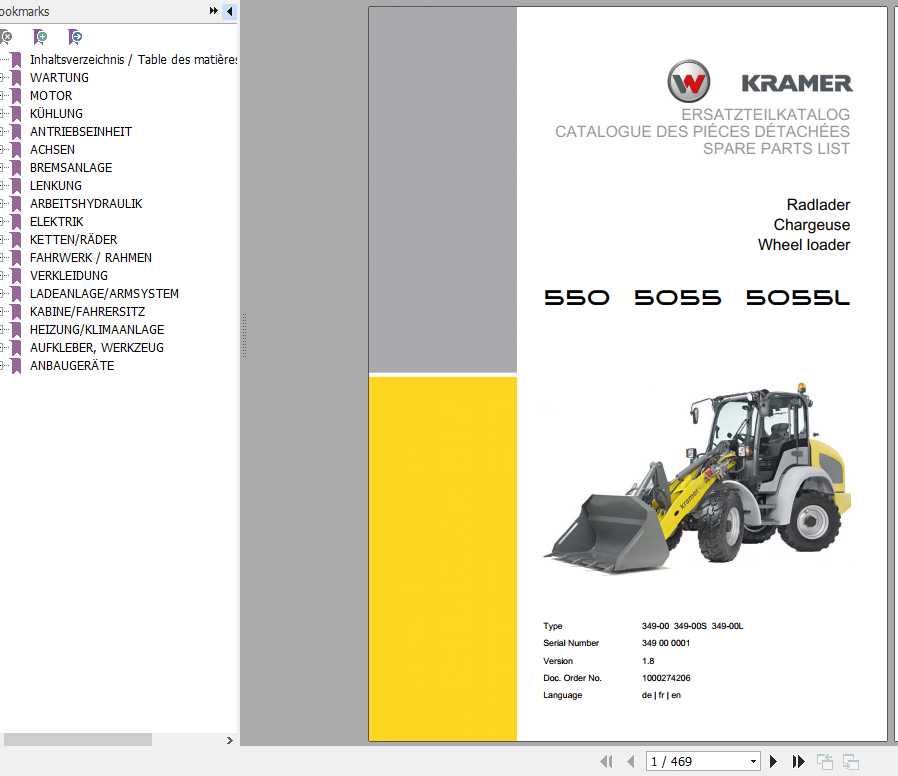Screen dimensions: 898x776
Task: Go to the ANTRIEBSEINHEIT bookmark
Action: pyautogui.click(x=81, y=132)
